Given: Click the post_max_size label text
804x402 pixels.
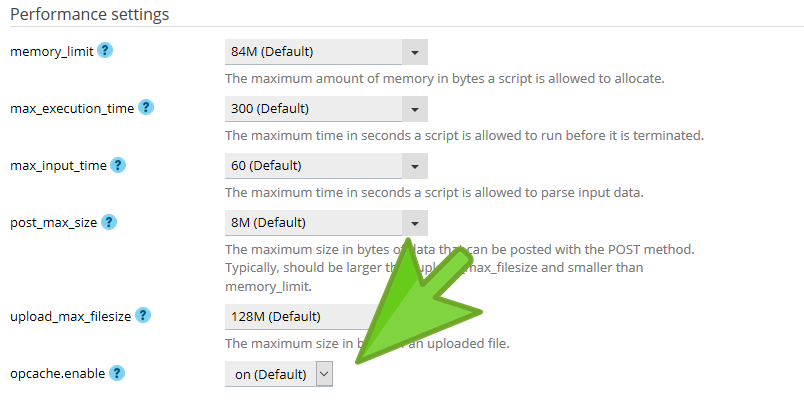Looking at the screenshot, I should [54, 222].
